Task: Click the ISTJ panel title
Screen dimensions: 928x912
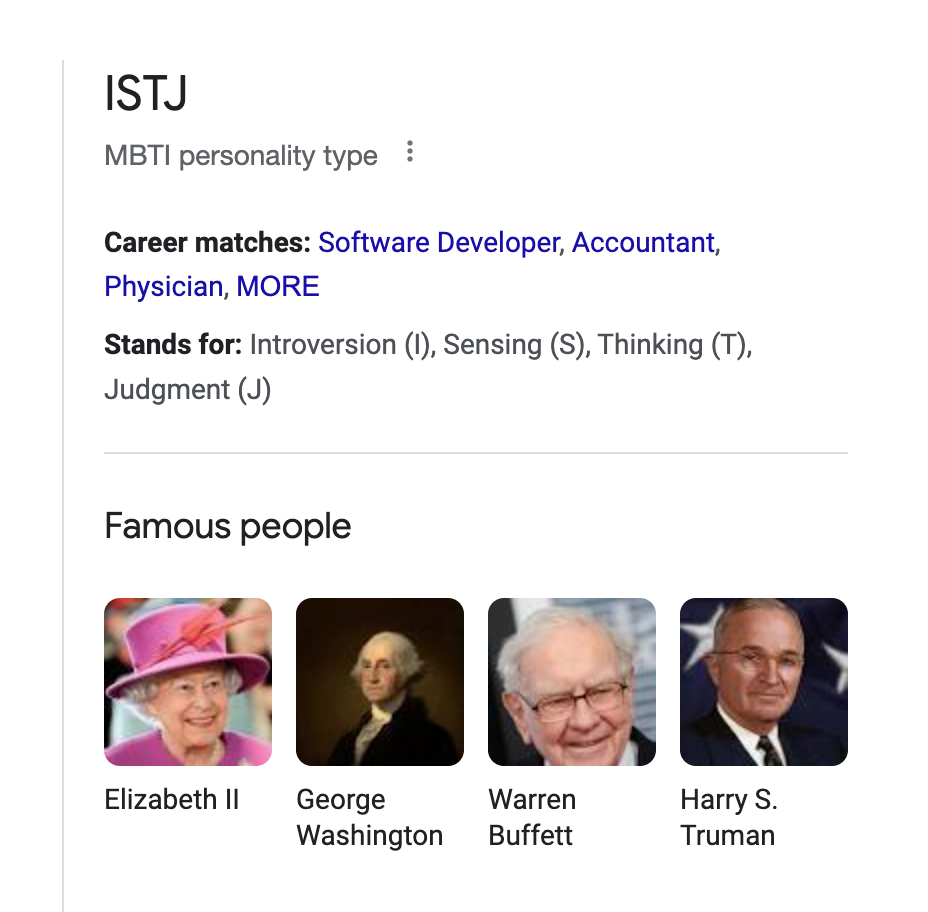Action: pyautogui.click(x=146, y=93)
